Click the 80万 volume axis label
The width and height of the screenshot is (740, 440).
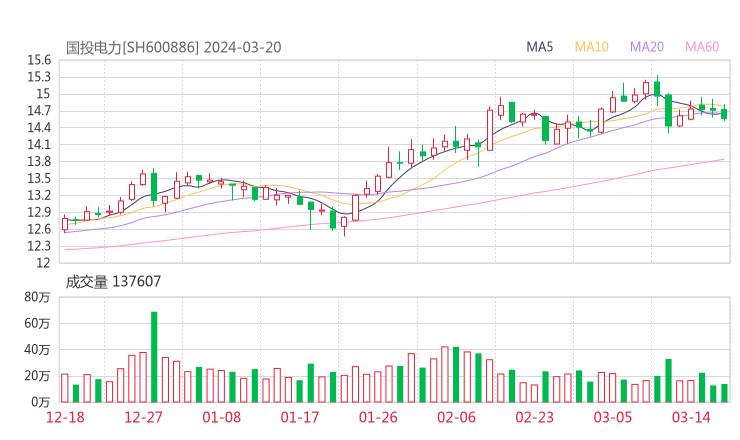click(x=37, y=297)
